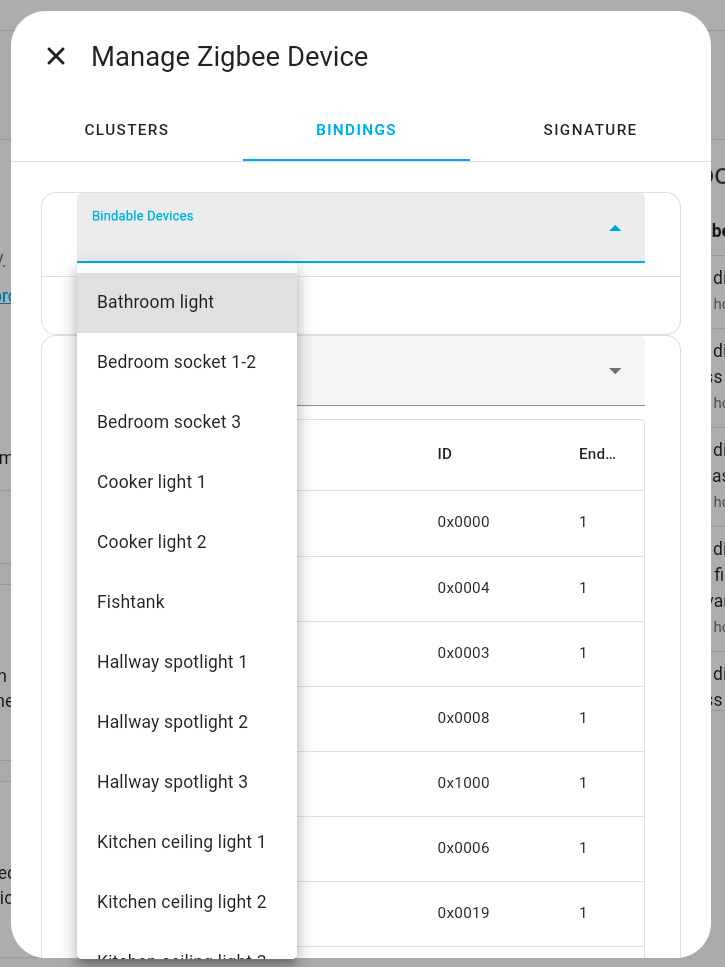Switch to the Clusters tab

click(x=127, y=130)
